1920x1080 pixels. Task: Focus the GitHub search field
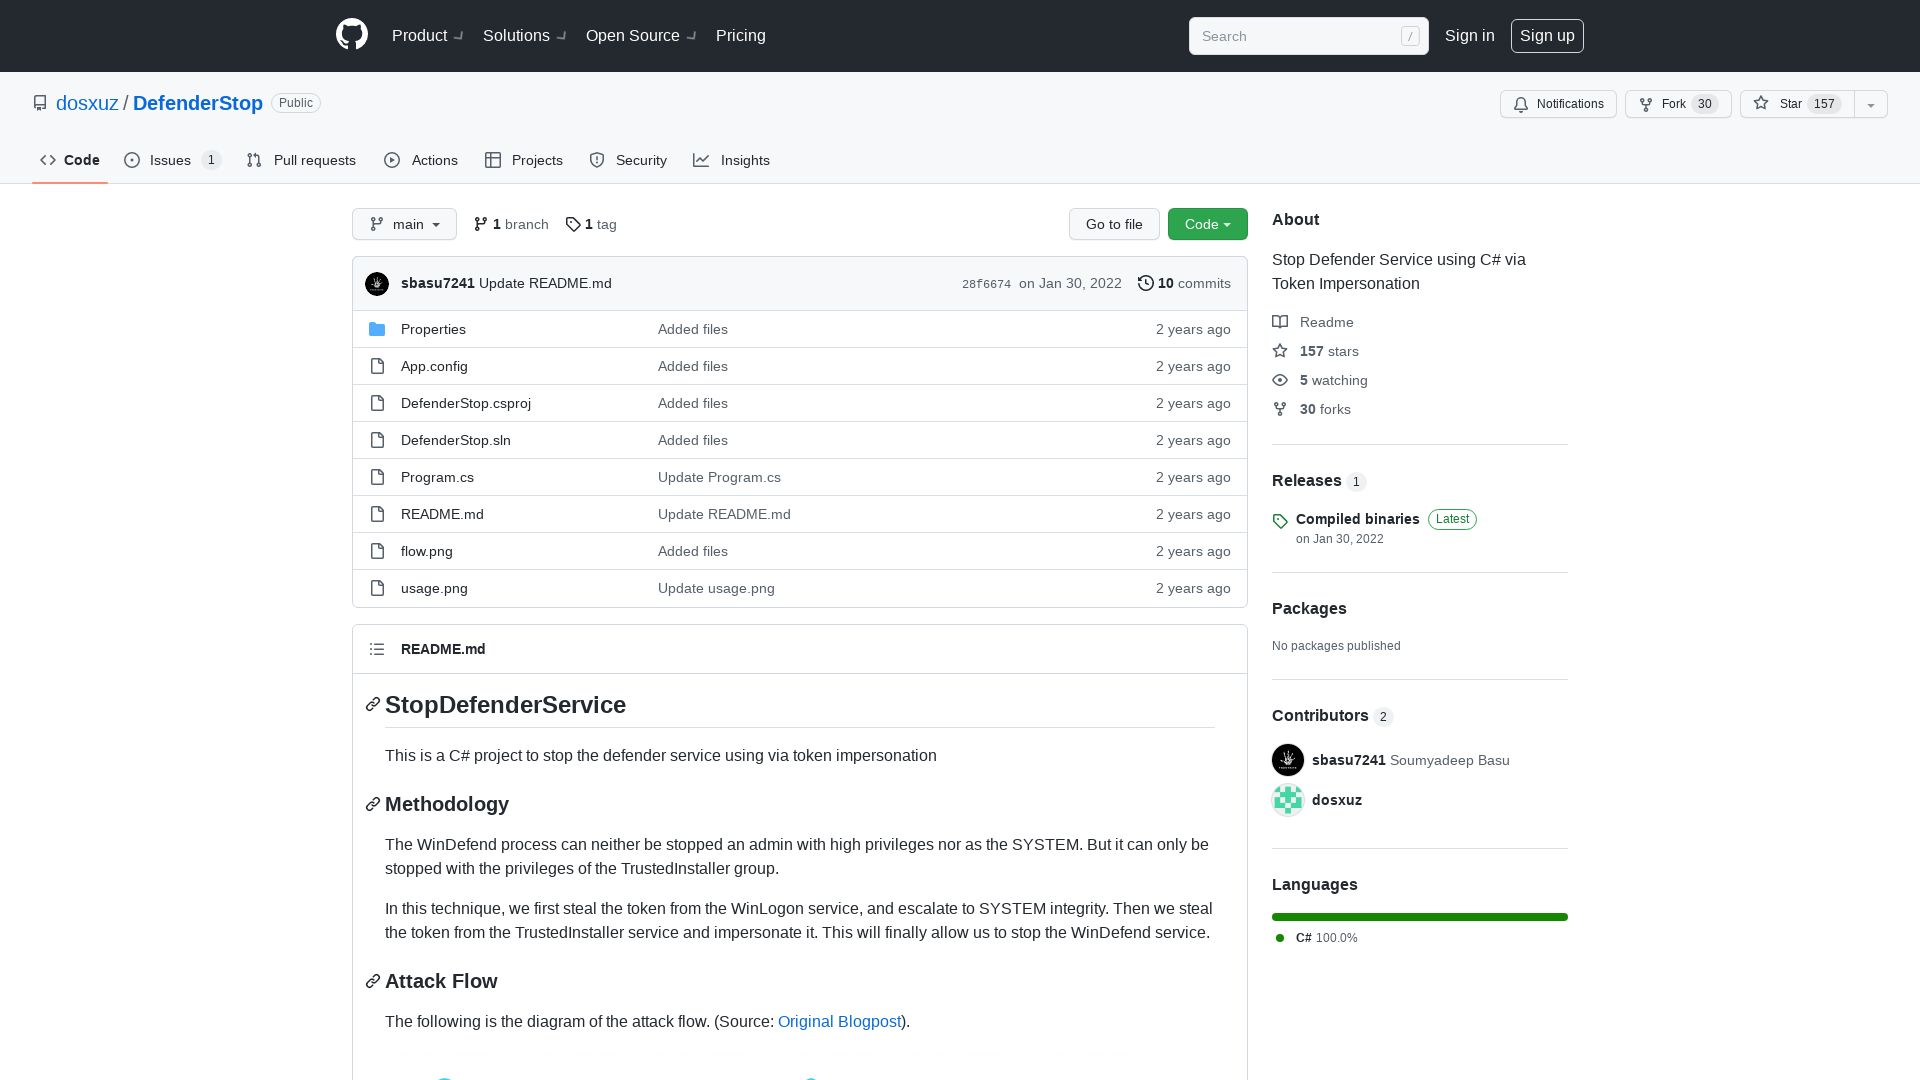pos(1309,36)
